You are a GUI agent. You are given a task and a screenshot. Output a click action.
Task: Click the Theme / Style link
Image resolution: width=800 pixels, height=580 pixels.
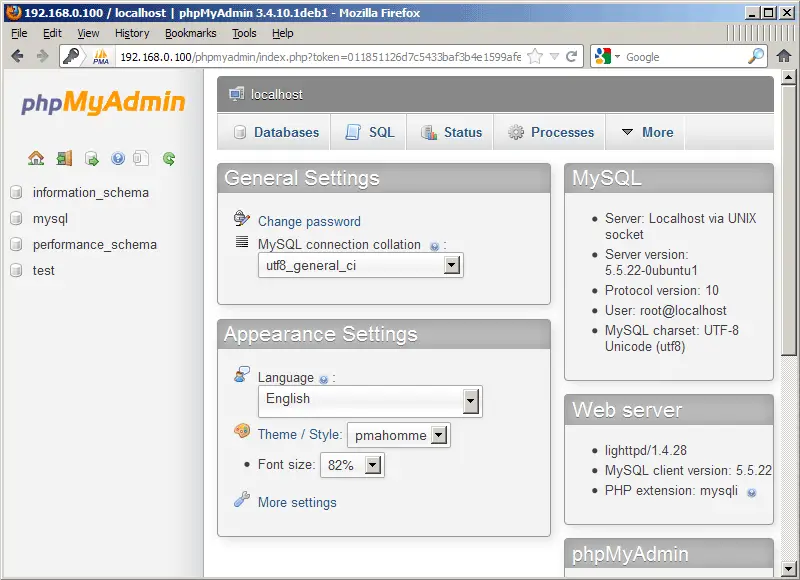click(x=299, y=435)
